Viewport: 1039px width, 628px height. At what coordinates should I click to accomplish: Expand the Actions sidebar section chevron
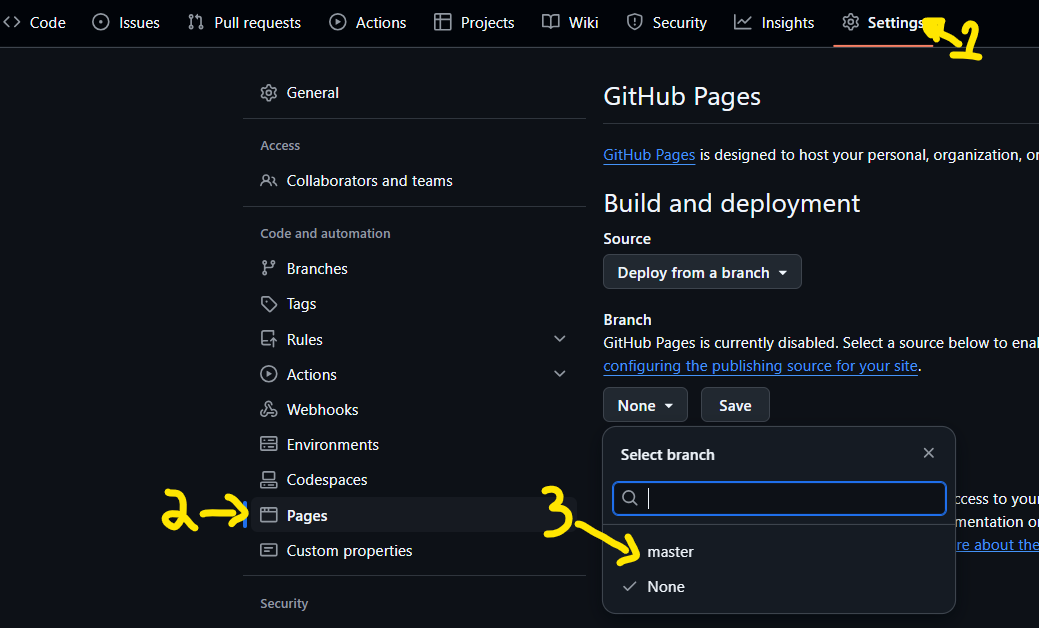560,374
